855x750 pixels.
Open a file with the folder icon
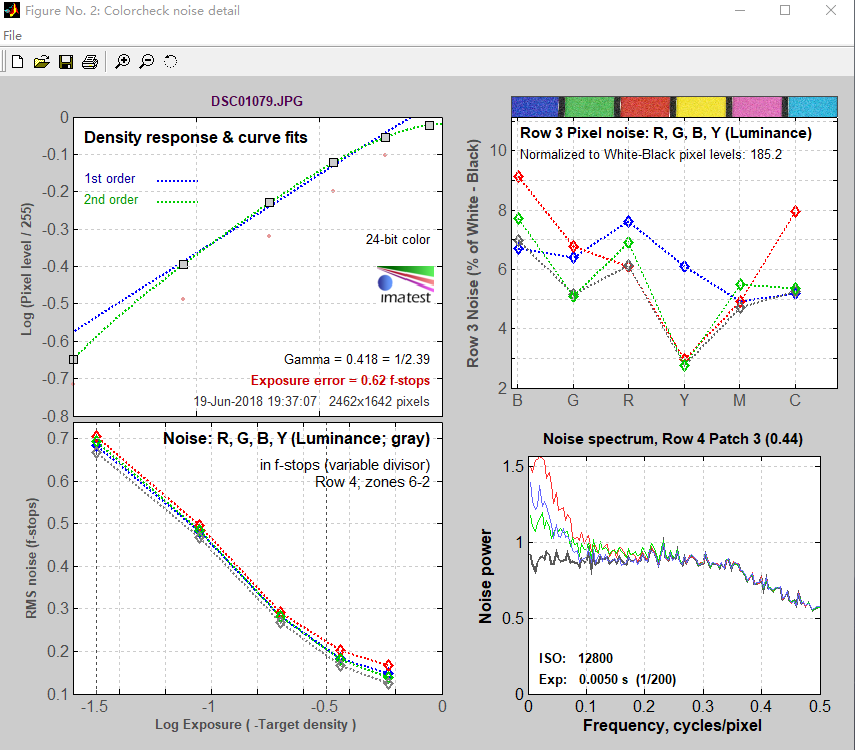[41, 62]
